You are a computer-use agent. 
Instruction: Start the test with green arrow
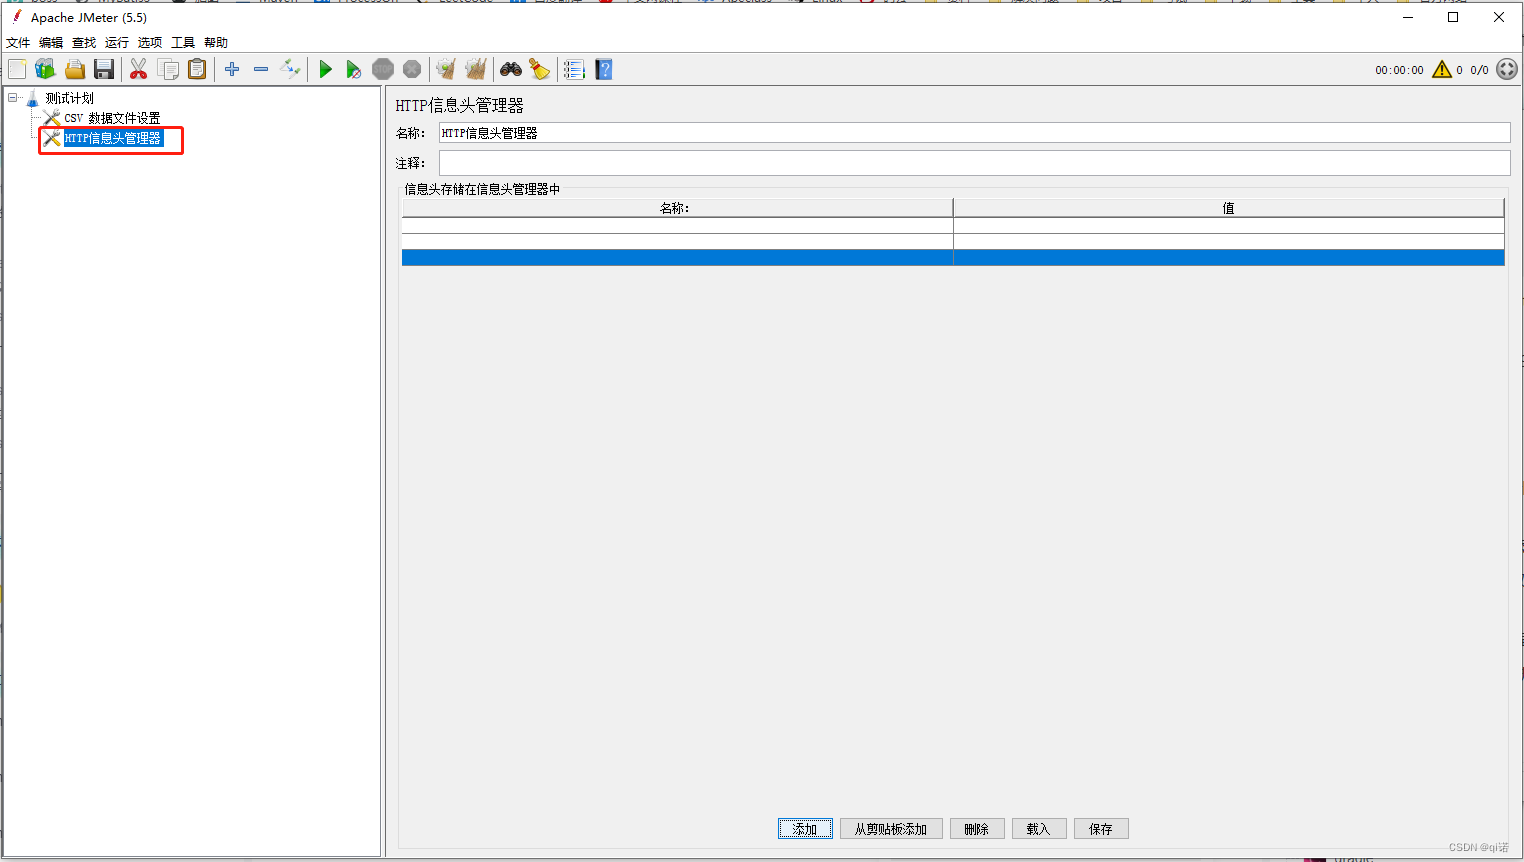[325, 69]
